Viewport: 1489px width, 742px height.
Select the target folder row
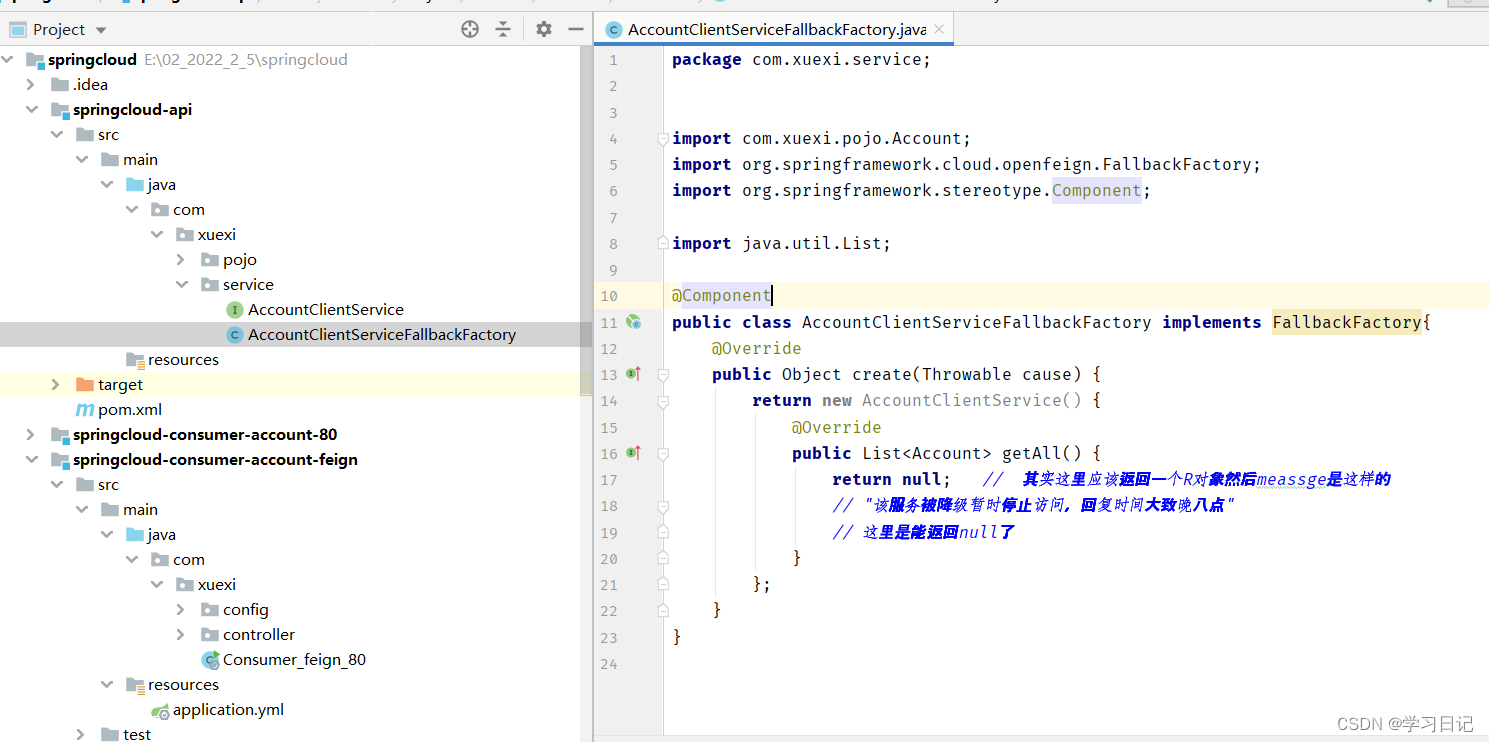point(290,385)
